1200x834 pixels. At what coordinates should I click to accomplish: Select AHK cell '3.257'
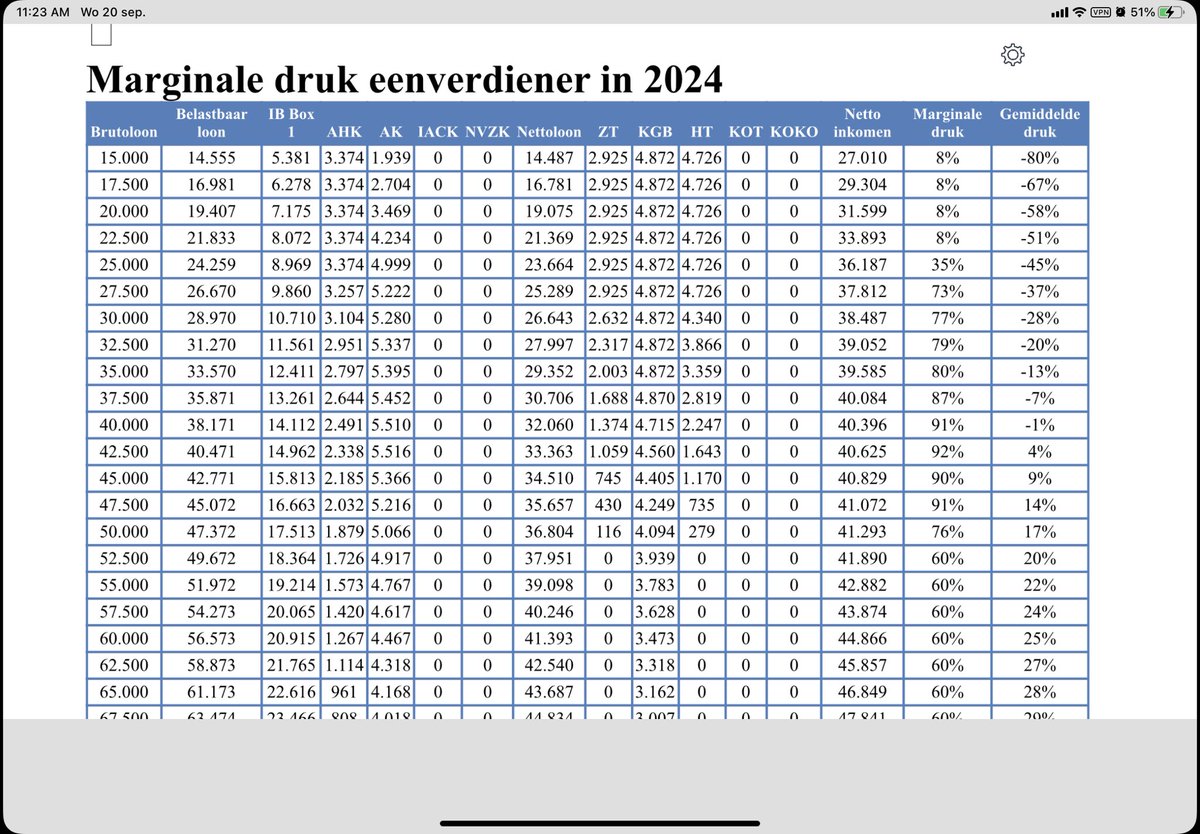click(344, 291)
